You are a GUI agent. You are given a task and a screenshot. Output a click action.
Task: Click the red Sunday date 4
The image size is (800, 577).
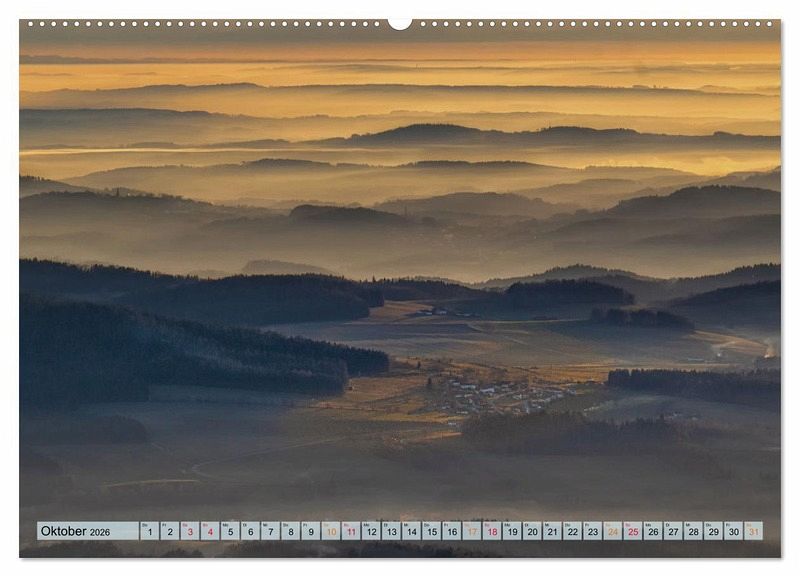point(210,531)
